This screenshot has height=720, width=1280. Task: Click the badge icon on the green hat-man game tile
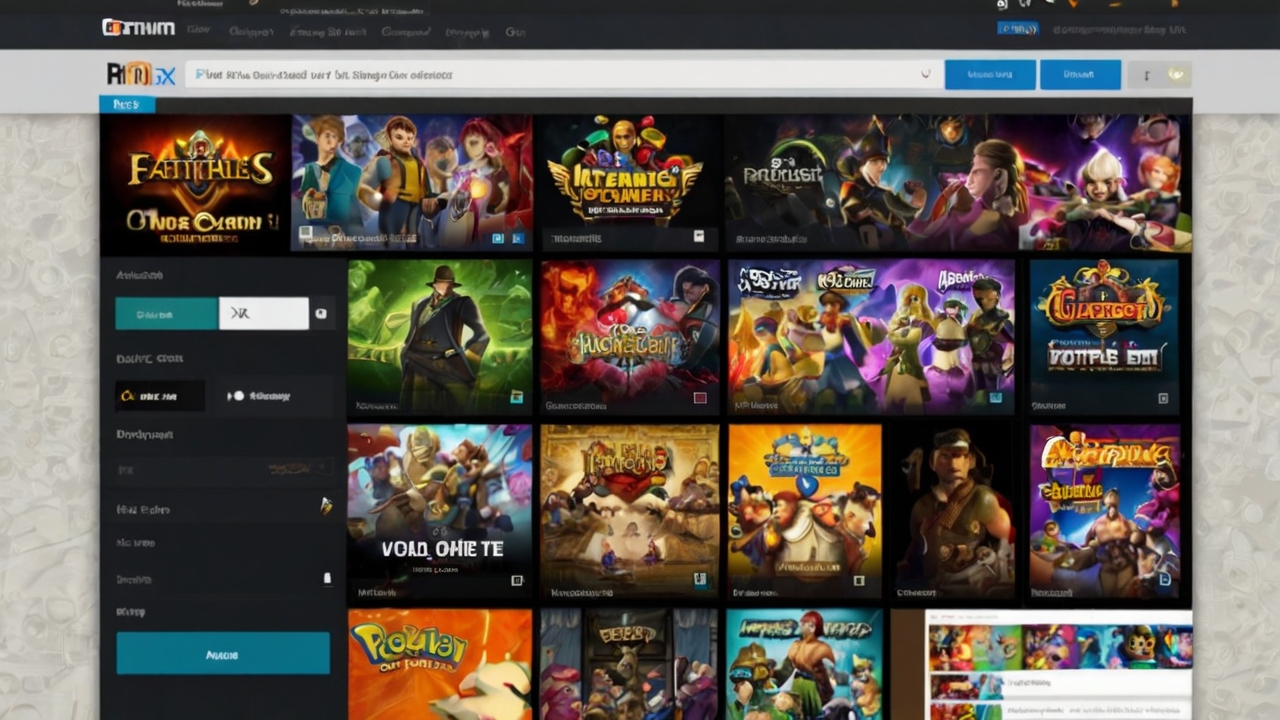(516, 397)
